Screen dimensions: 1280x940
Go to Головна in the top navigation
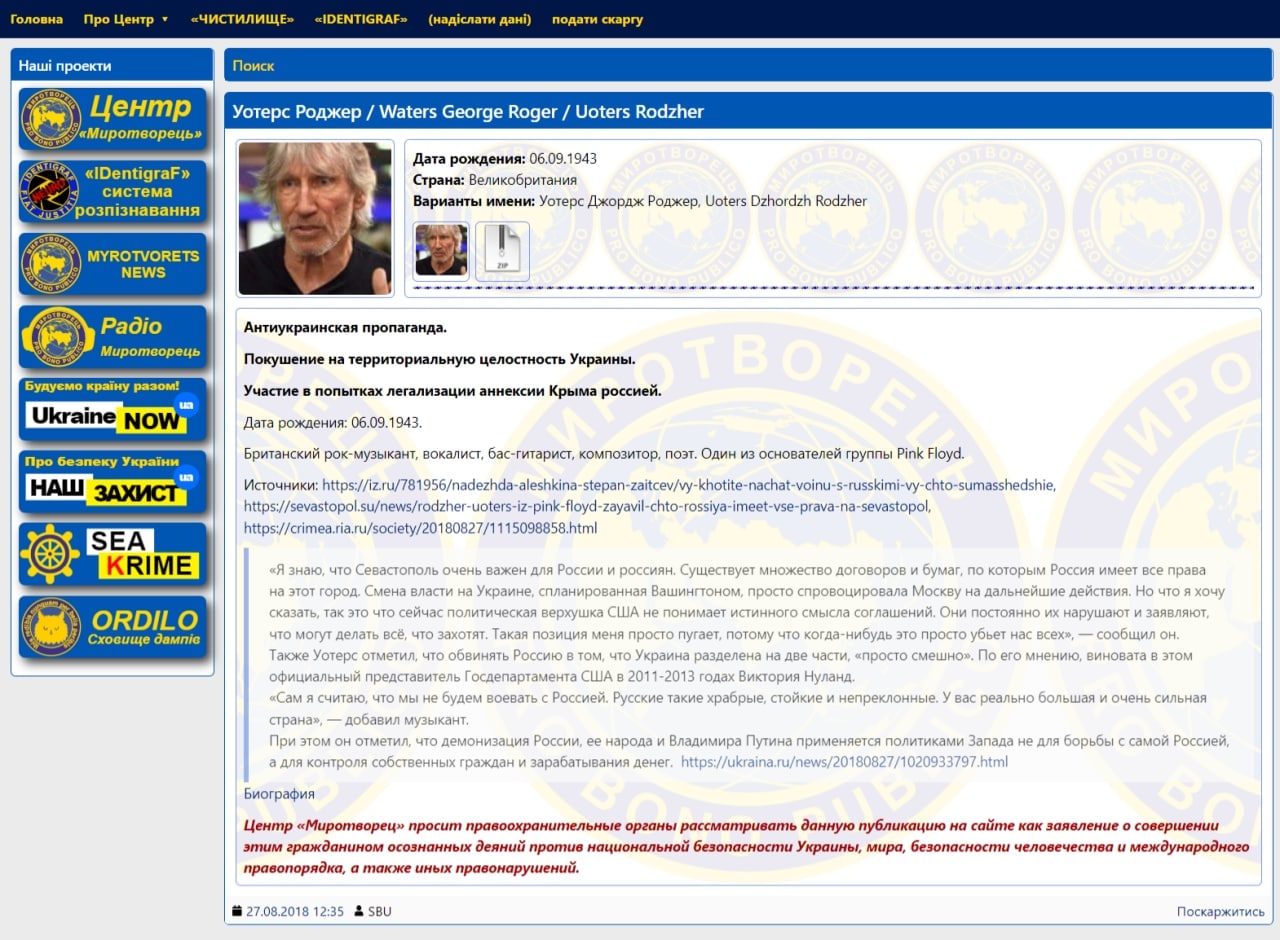(x=36, y=19)
